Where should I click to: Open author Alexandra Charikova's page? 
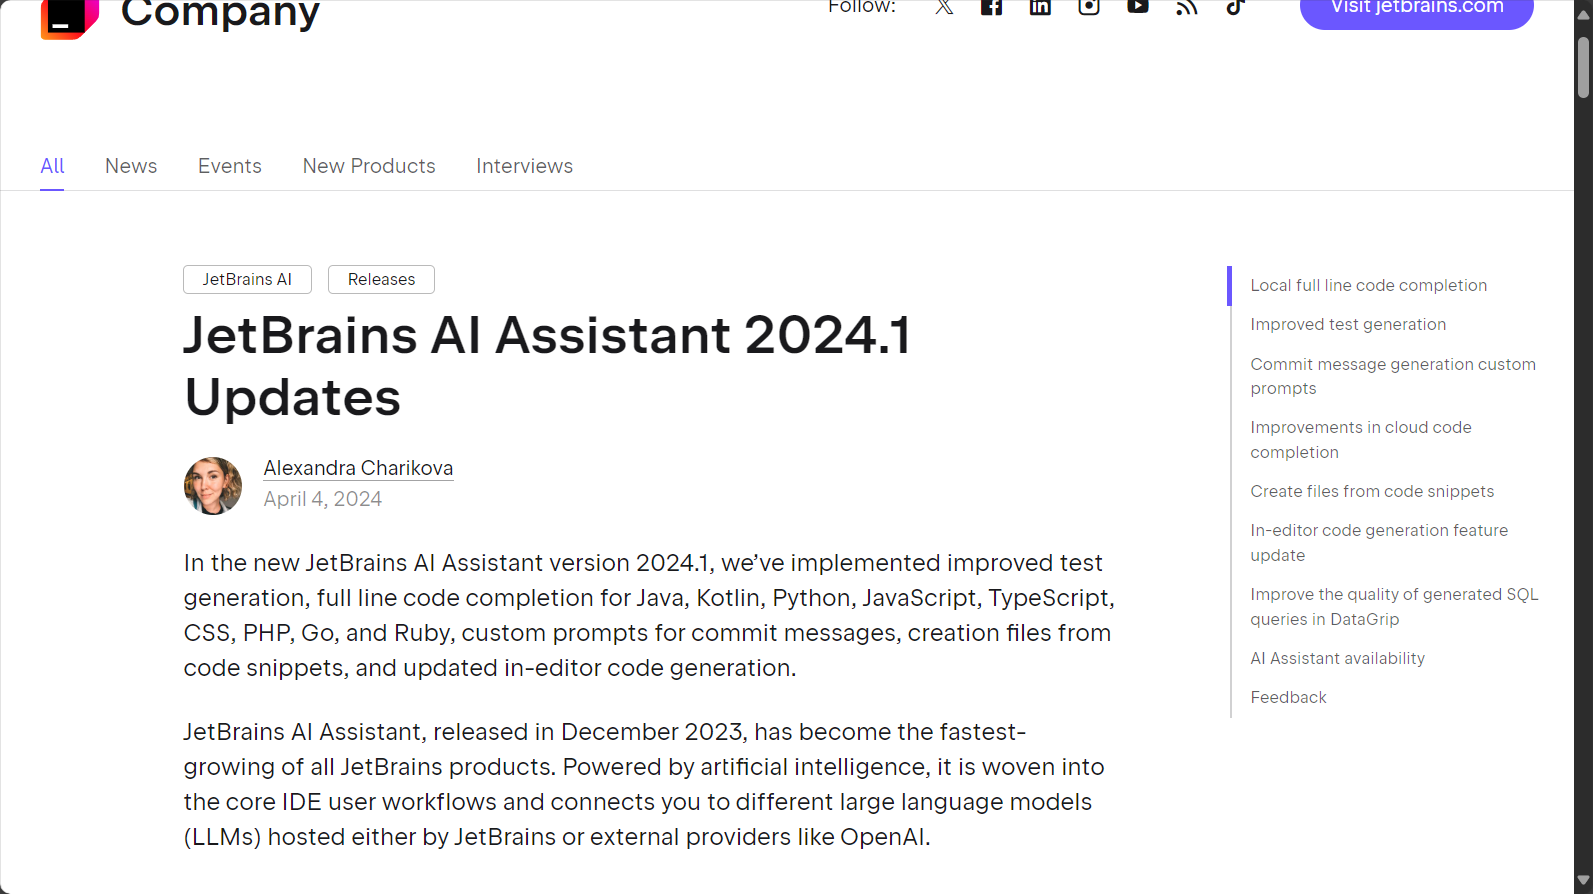click(358, 468)
